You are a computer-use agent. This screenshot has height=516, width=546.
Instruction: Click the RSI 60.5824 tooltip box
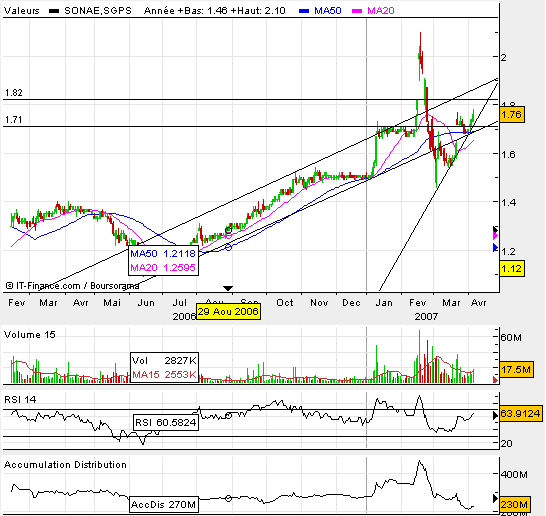(x=166, y=423)
